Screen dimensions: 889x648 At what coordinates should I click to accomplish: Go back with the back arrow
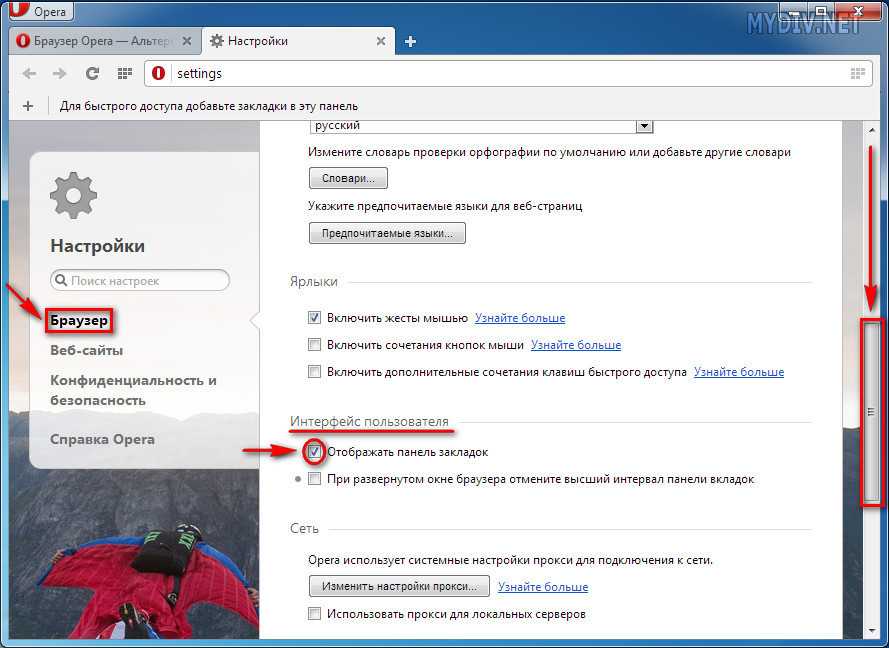coord(29,73)
